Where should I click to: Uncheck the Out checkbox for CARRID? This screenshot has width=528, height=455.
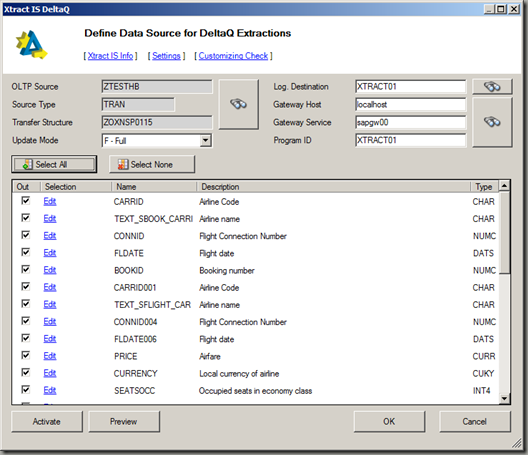(26, 201)
